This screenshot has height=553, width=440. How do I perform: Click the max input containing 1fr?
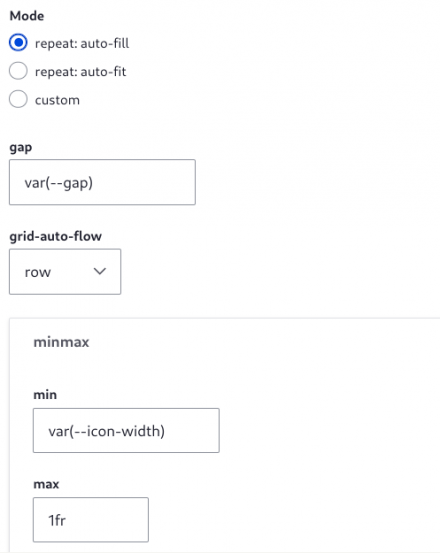pos(91,519)
